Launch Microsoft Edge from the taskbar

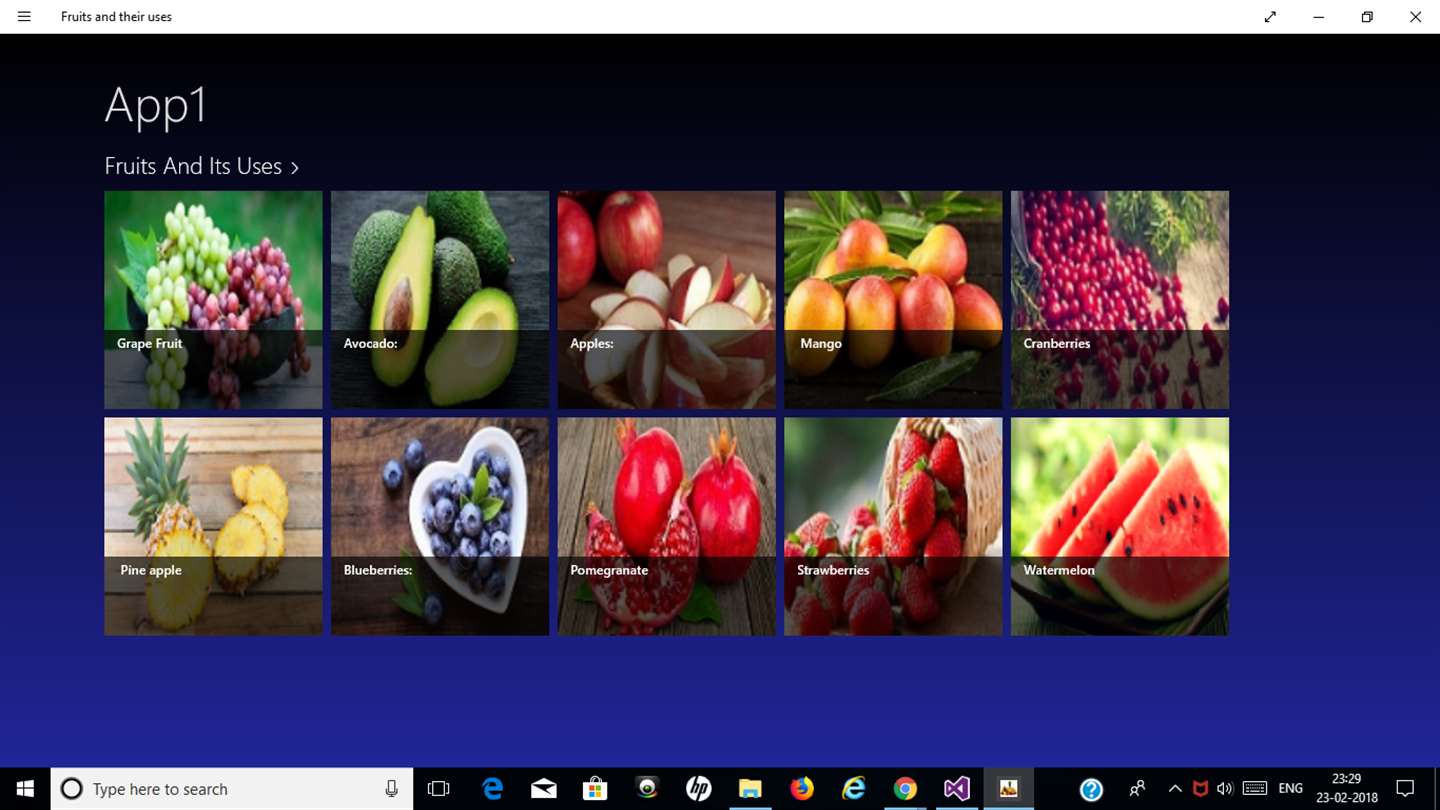click(492, 789)
